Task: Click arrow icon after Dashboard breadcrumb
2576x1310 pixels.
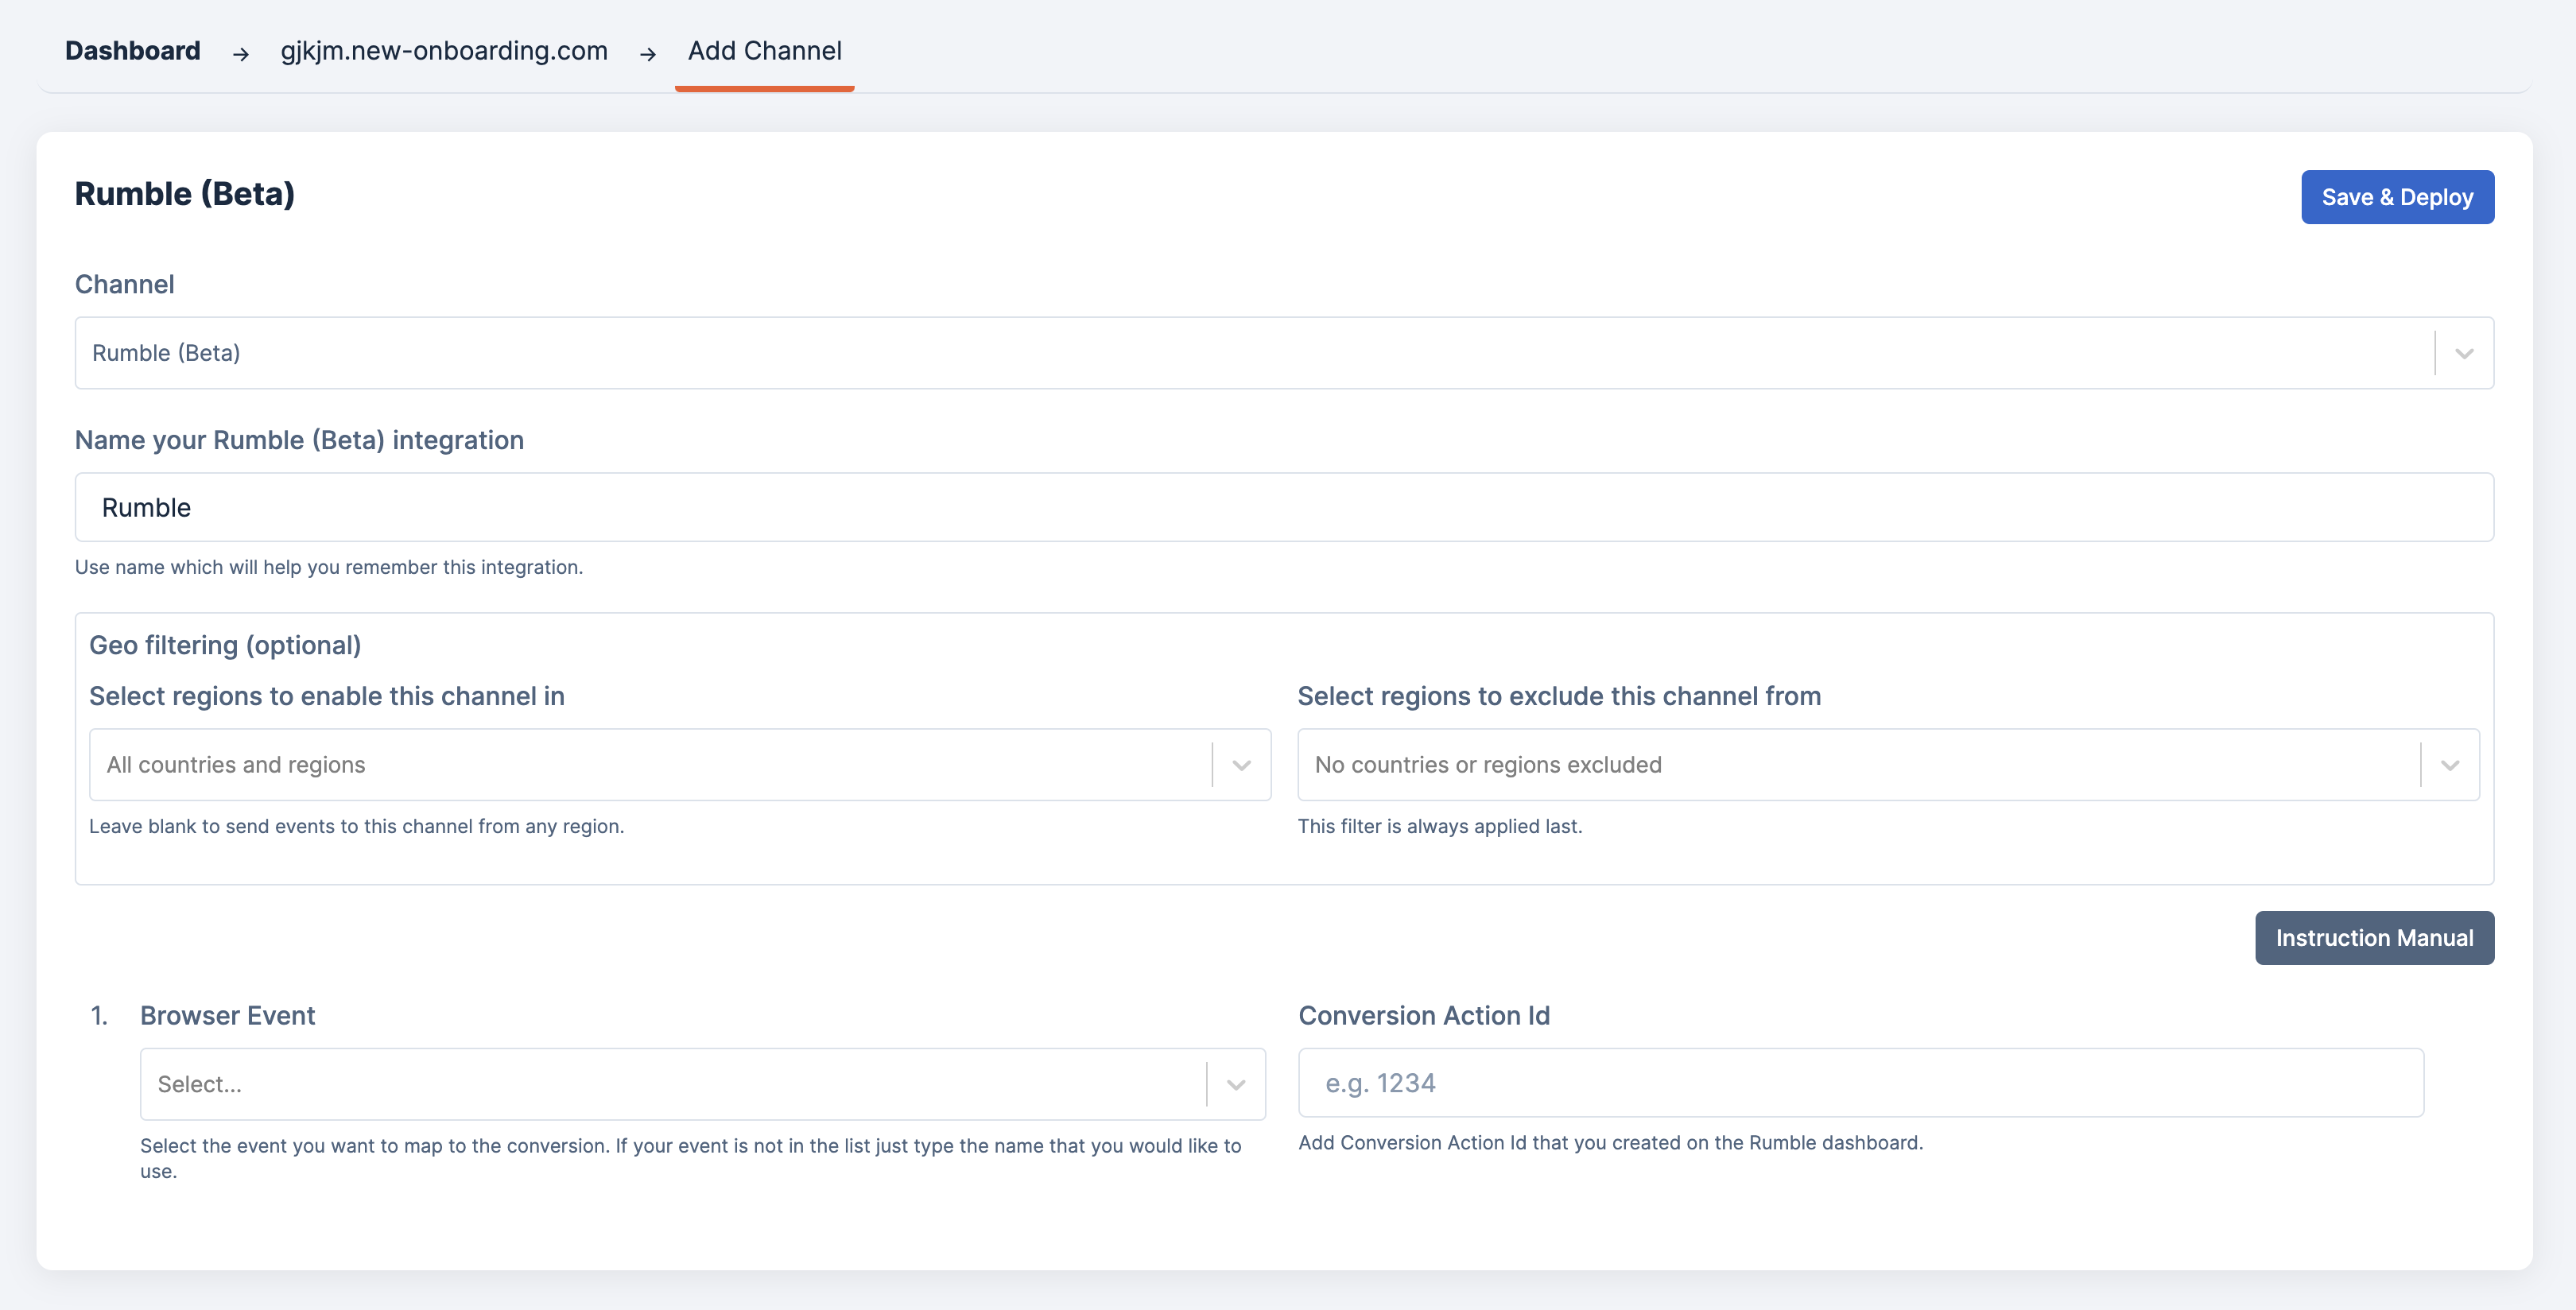Action: (x=240, y=54)
